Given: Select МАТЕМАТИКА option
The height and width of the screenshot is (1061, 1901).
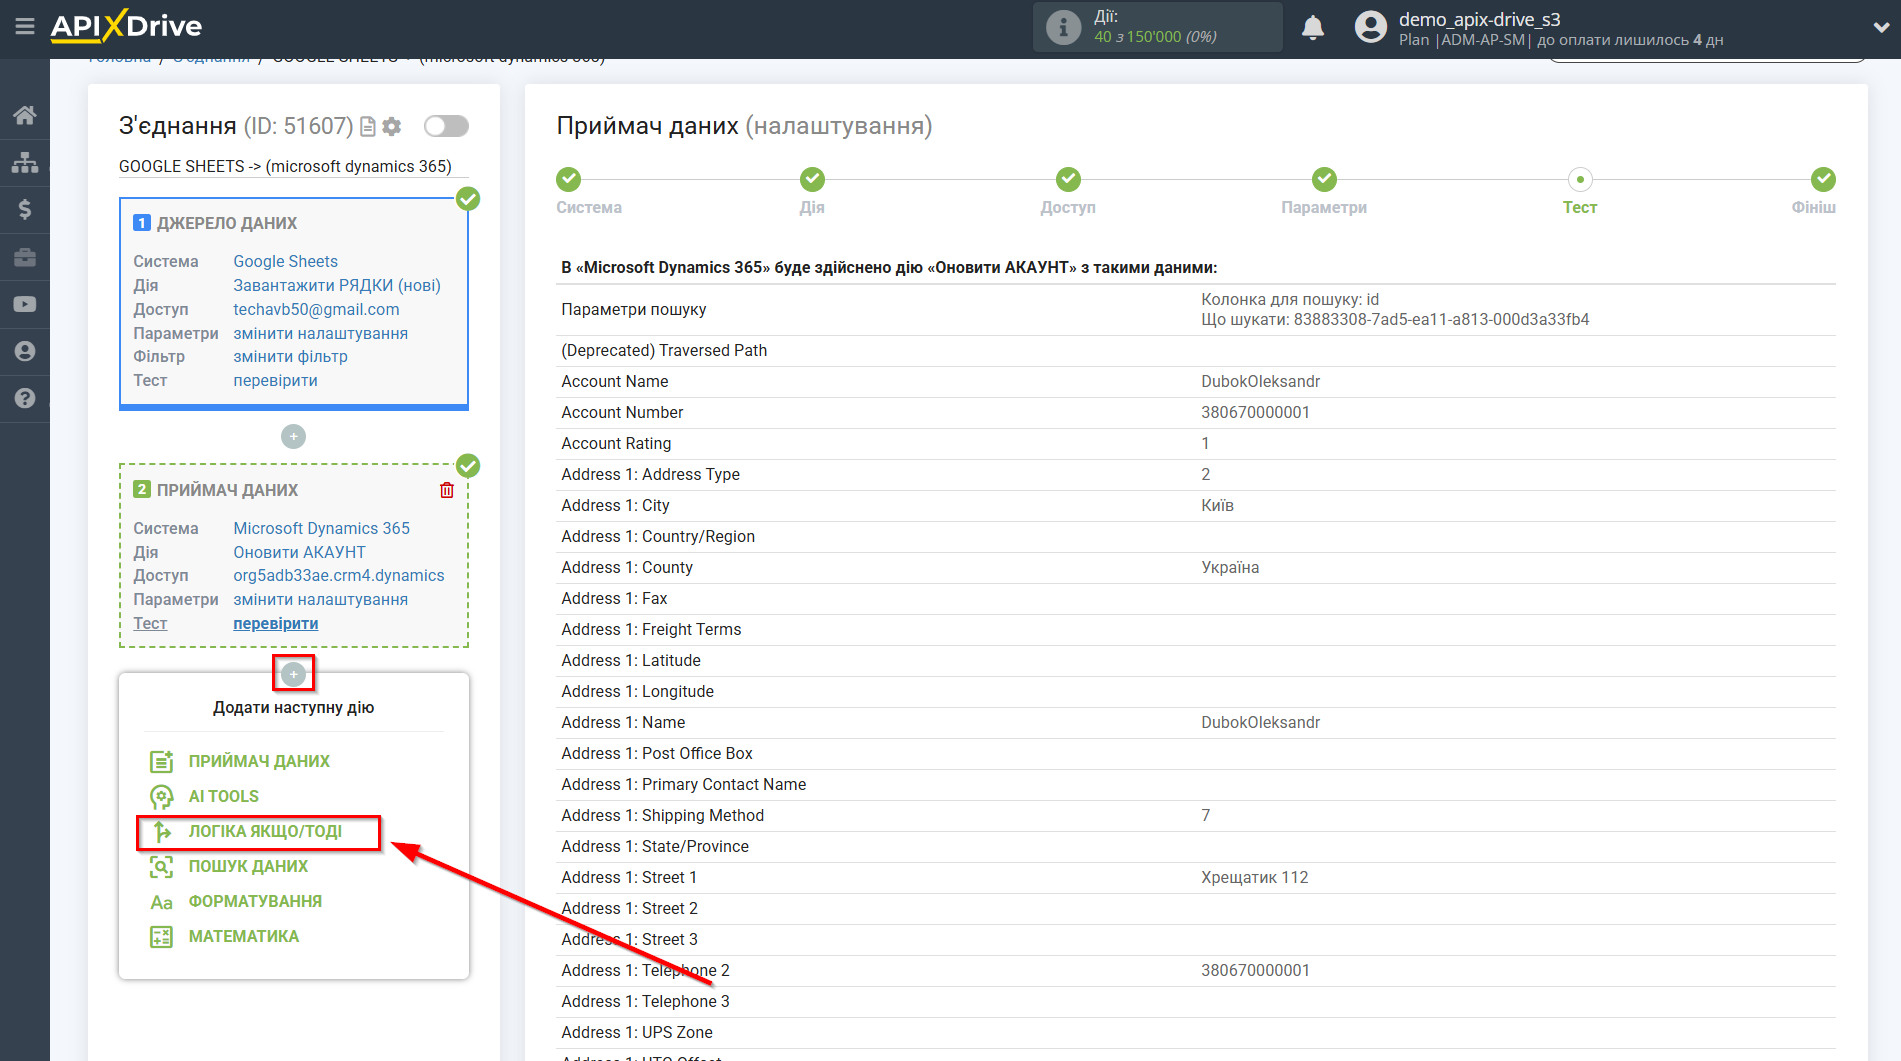Looking at the screenshot, I should [x=244, y=936].
